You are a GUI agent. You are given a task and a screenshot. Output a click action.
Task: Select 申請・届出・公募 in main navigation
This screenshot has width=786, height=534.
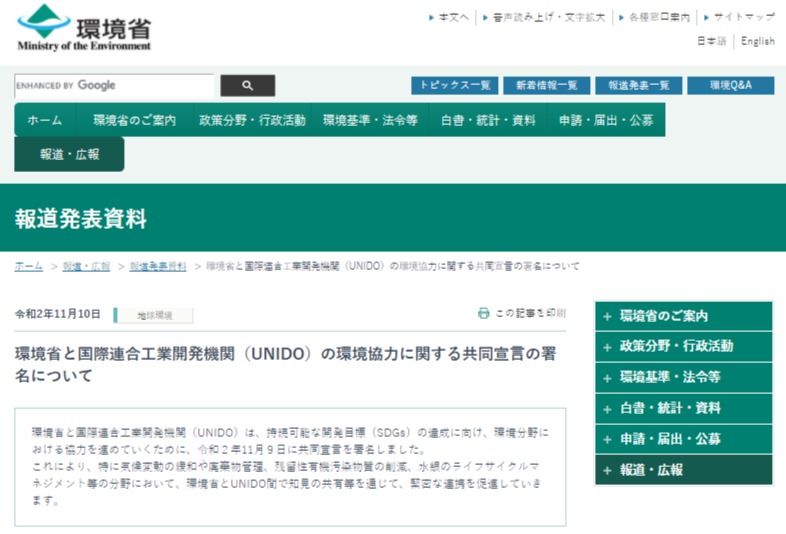coord(607,120)
